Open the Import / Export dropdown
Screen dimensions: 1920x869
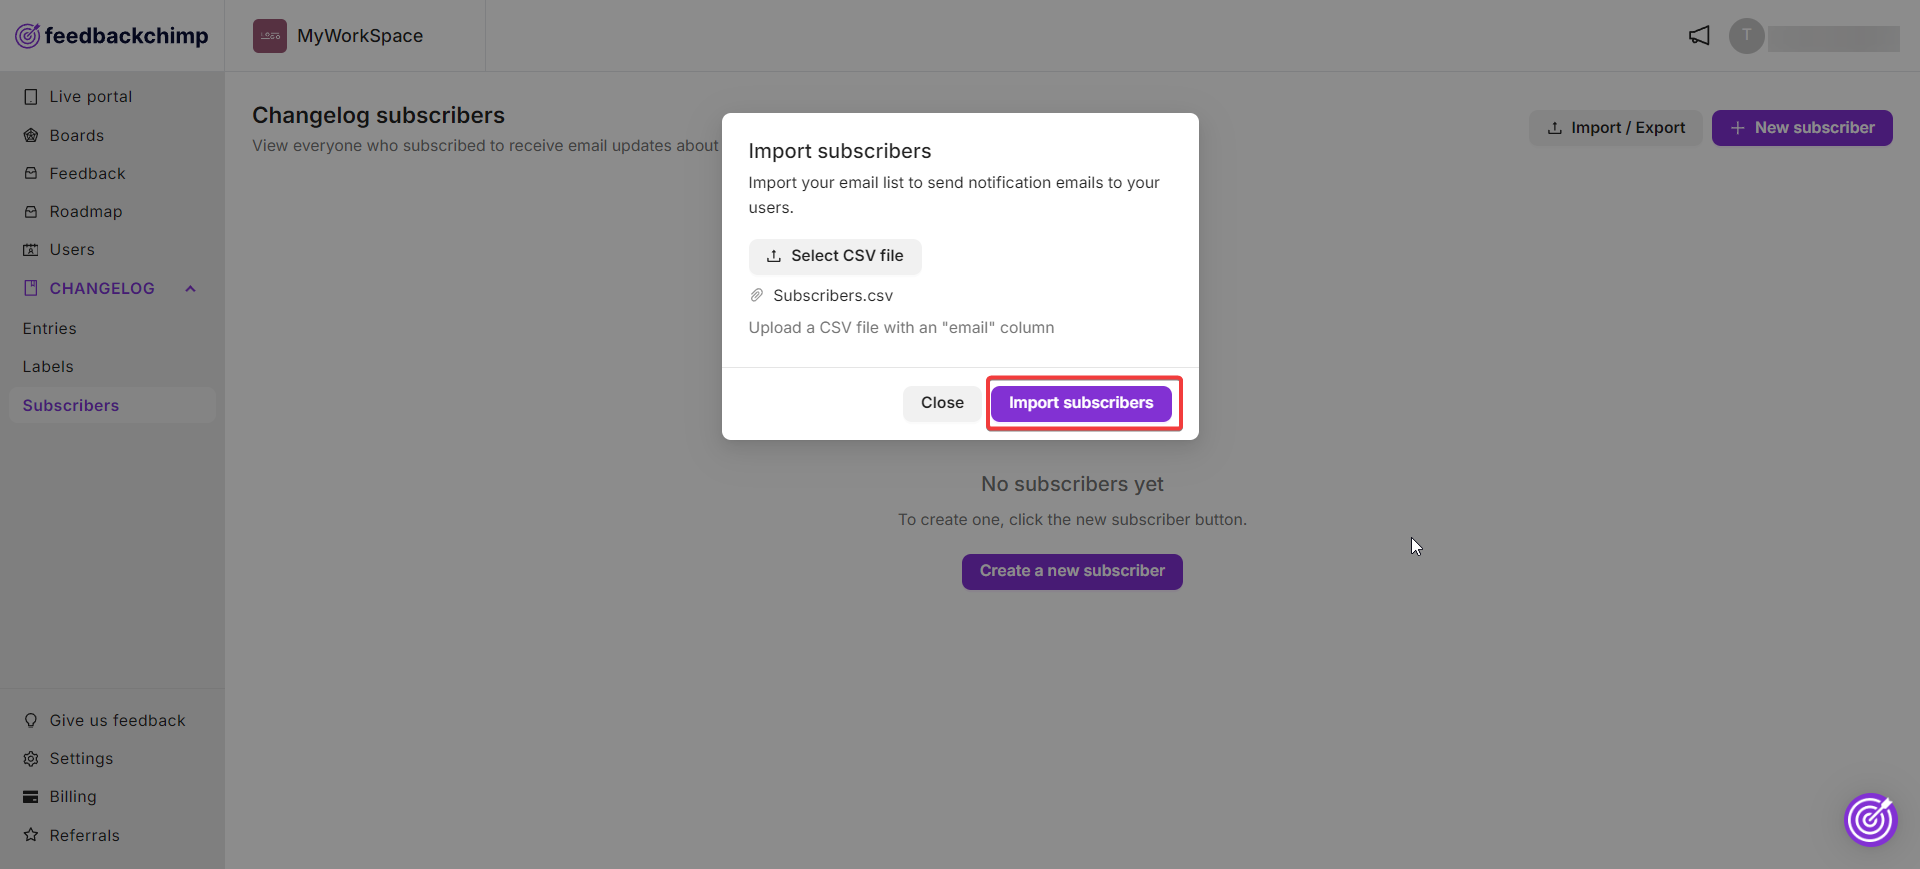1616,128
